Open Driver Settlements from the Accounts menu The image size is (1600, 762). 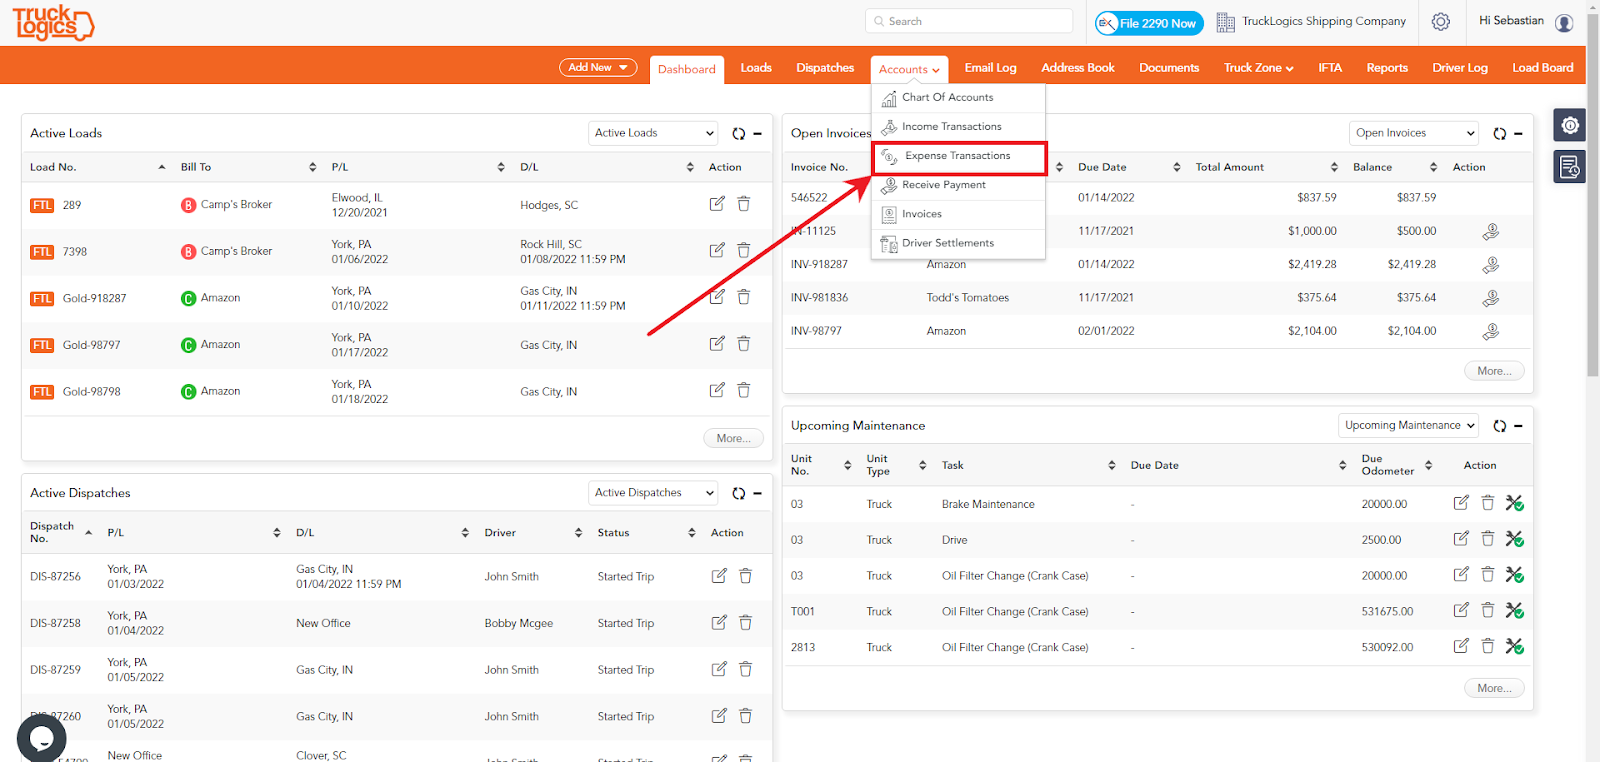tap(958, 243)
